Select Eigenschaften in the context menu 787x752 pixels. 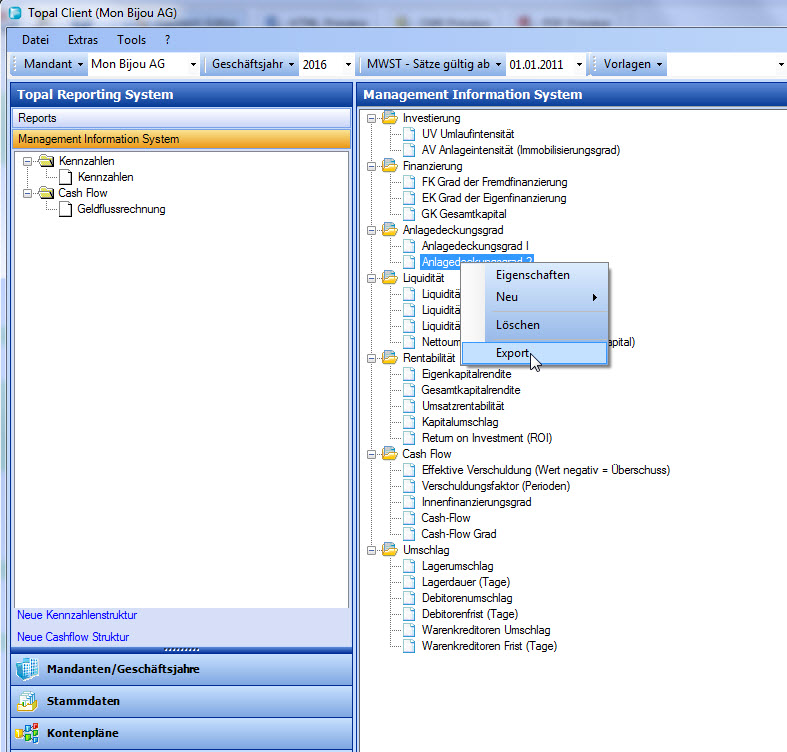(533, 275)
